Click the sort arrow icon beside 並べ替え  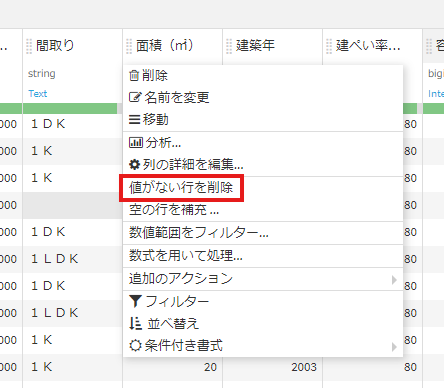[x=136, y=323]
